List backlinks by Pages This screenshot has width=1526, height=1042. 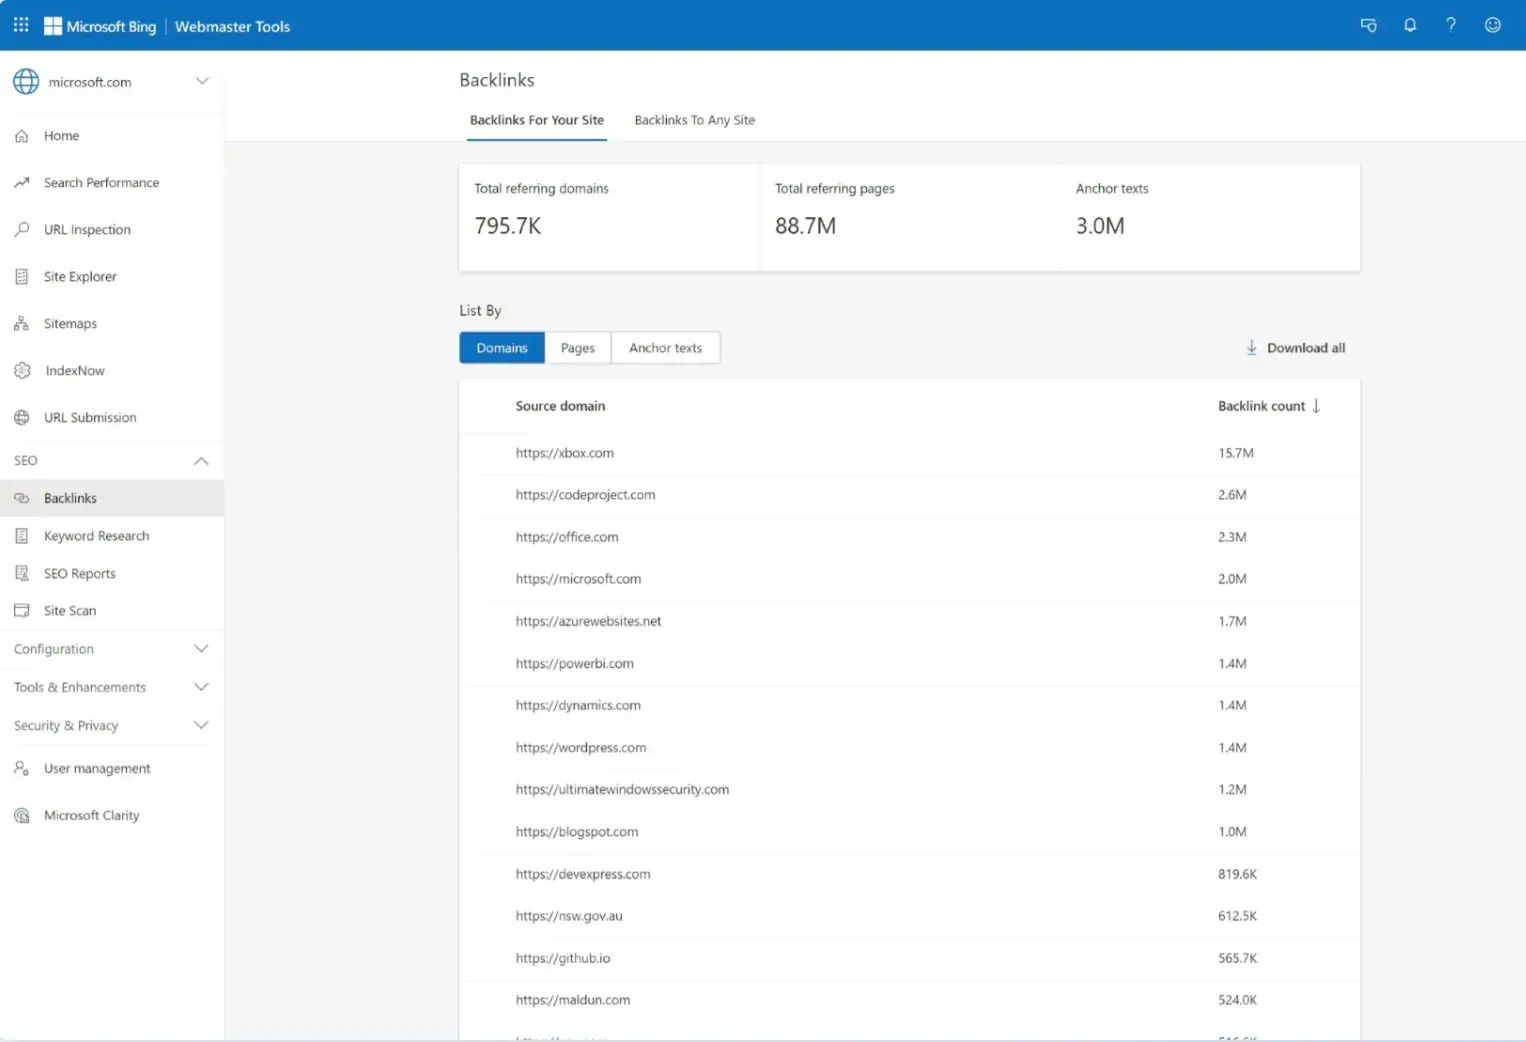[578, 348]
